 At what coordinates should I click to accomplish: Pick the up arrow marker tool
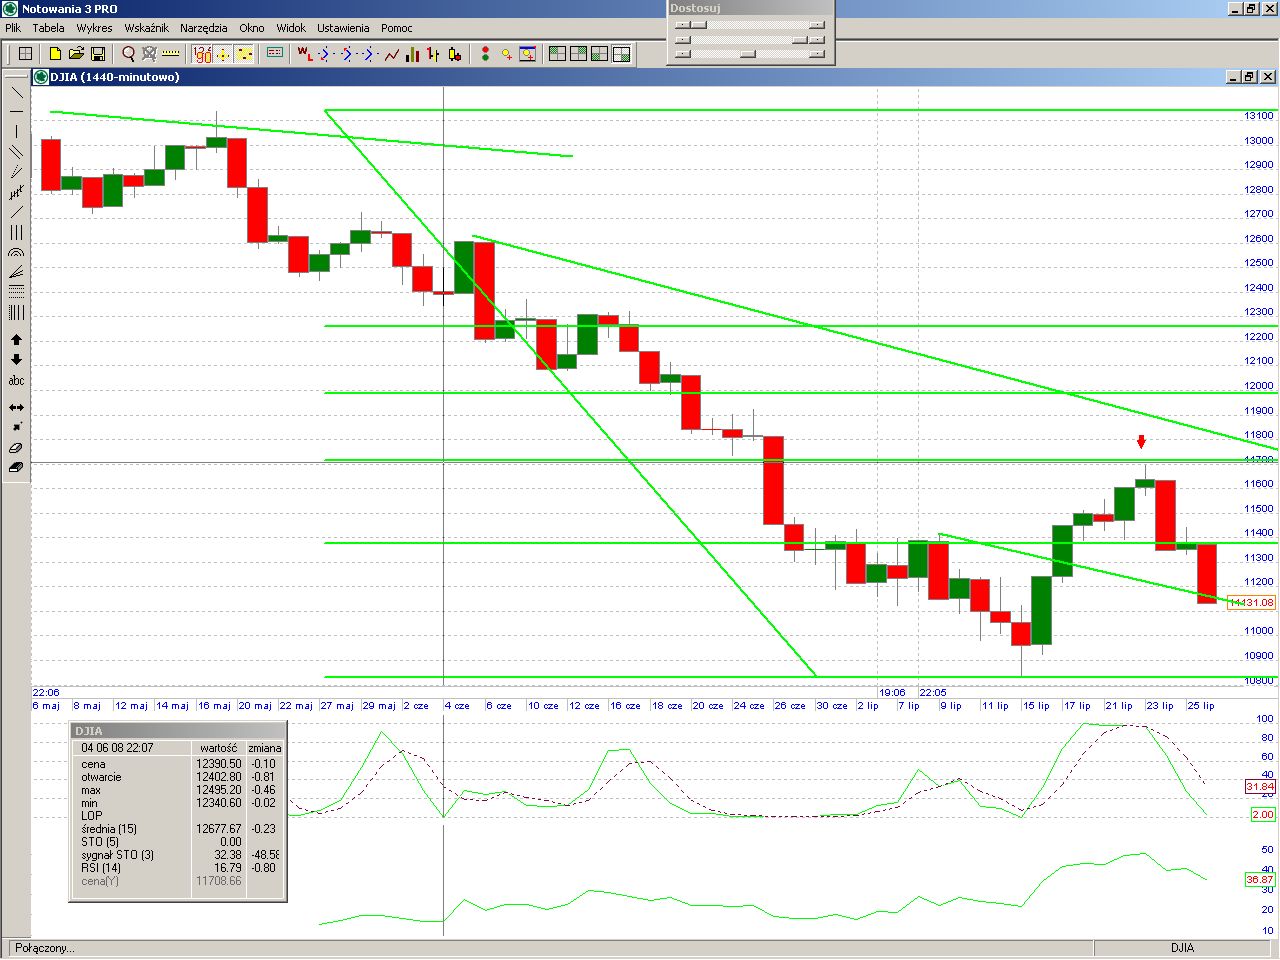[16, 340]
